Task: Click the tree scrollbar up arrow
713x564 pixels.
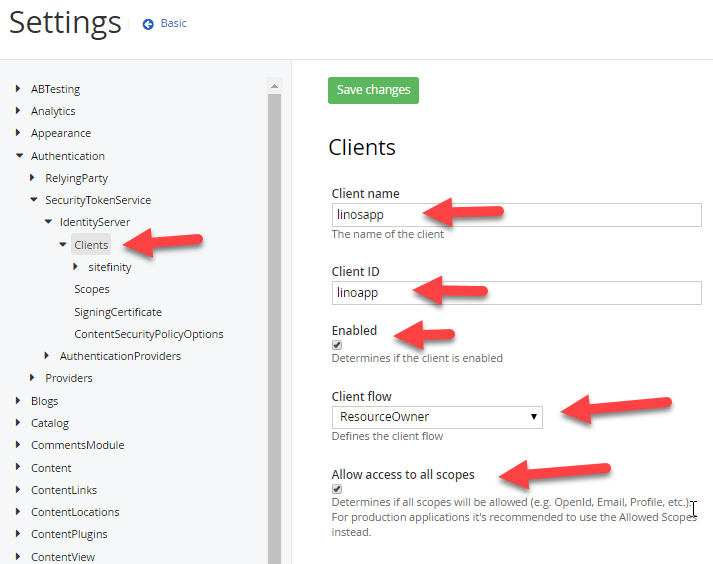Action: click(274, 86)
